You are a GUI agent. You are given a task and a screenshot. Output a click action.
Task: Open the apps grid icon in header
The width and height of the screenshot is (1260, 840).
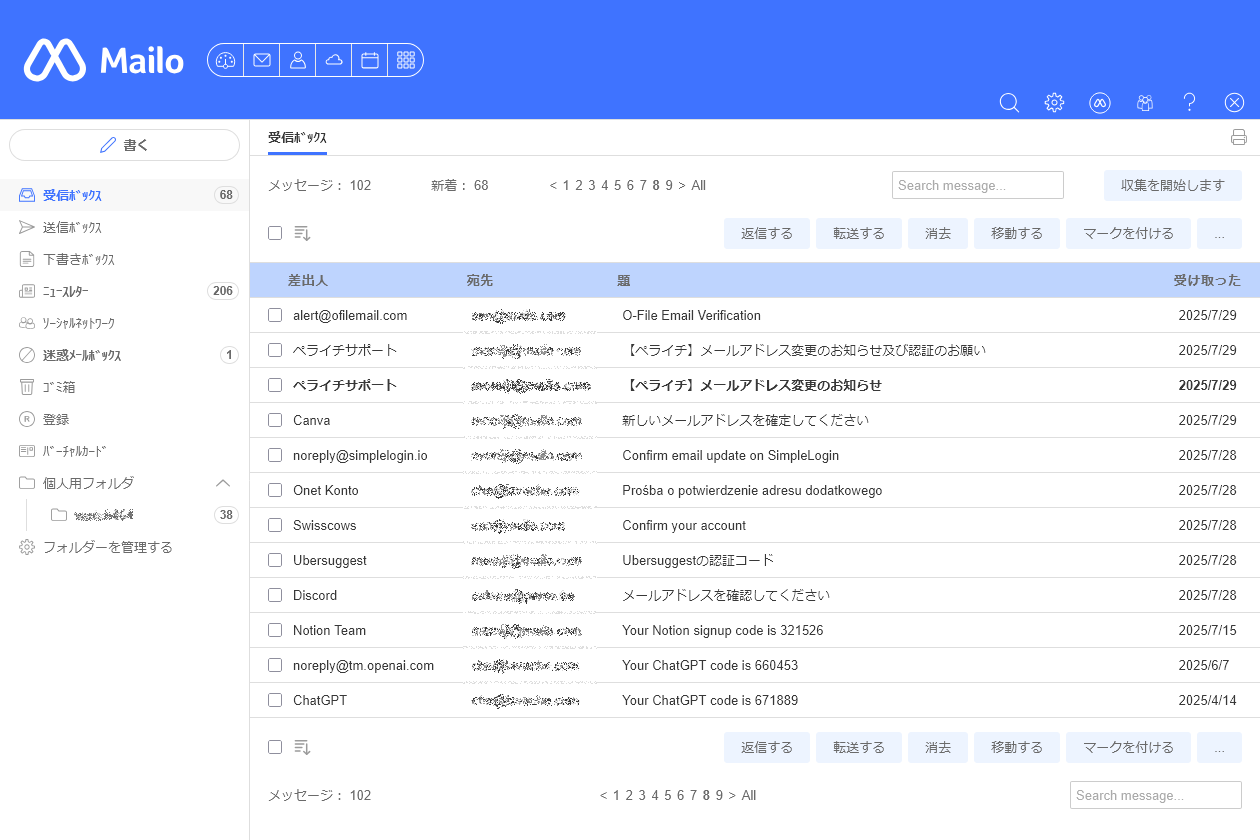406,60
